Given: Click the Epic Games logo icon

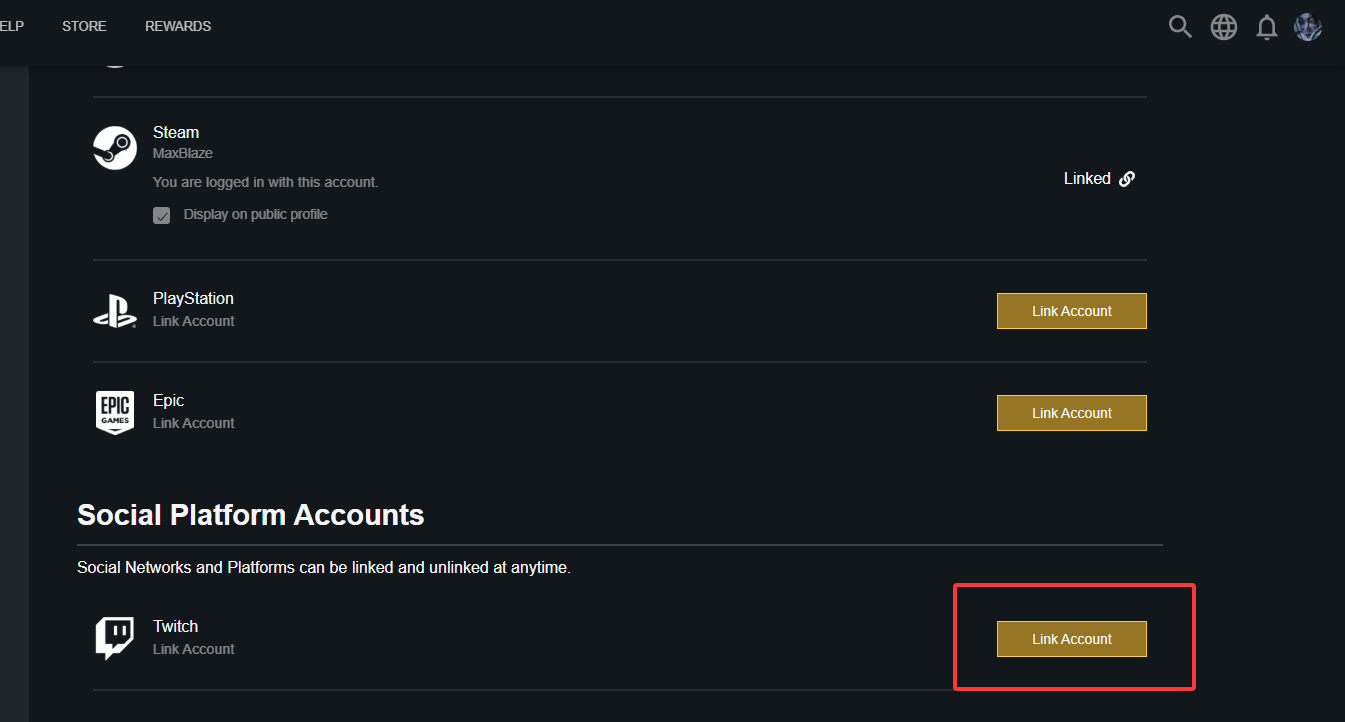Looking at the screenshot, I should tap(115, 412).
